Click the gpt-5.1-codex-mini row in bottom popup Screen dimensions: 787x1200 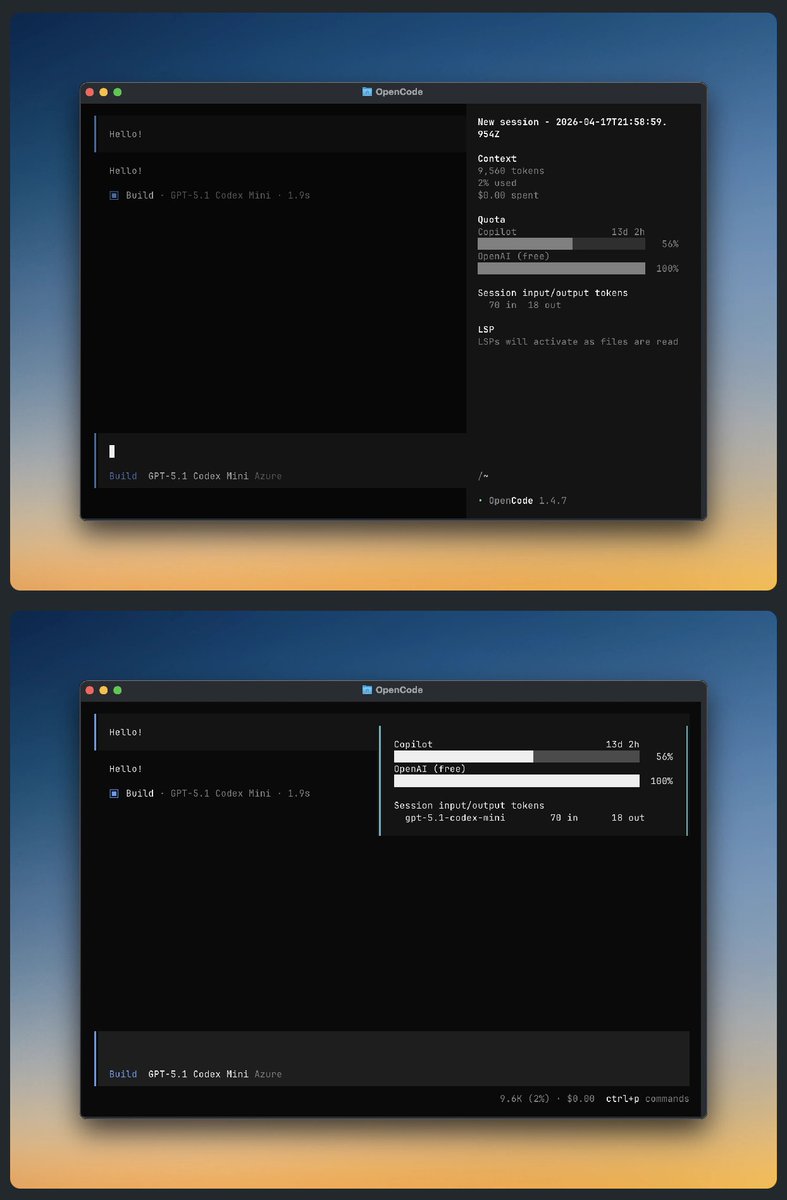(x=525, y=818)
